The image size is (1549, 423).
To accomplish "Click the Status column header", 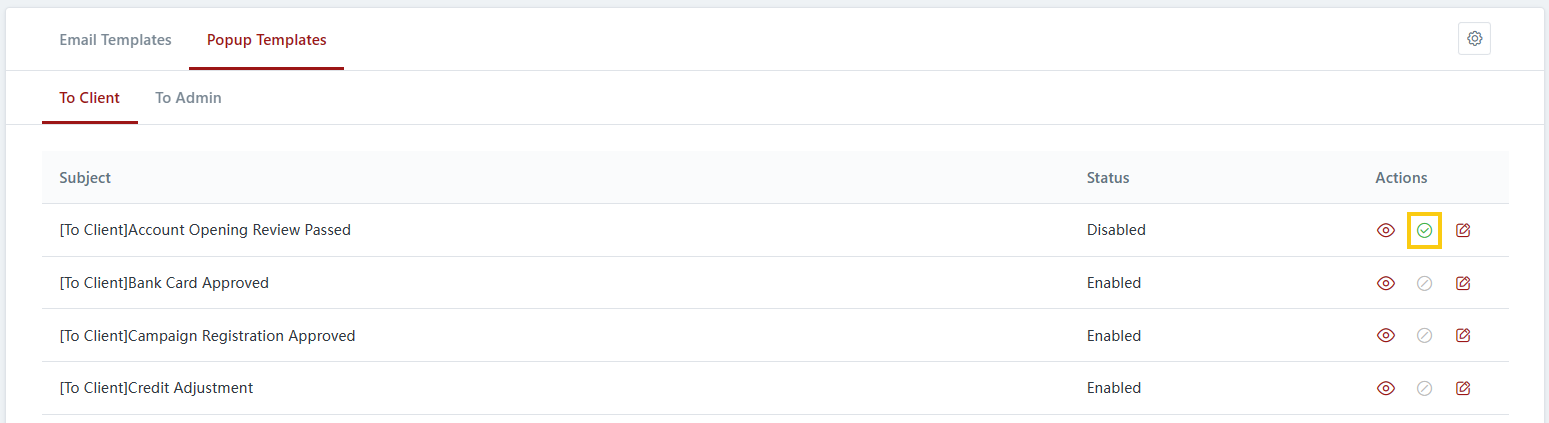I will coord(1108,178).
